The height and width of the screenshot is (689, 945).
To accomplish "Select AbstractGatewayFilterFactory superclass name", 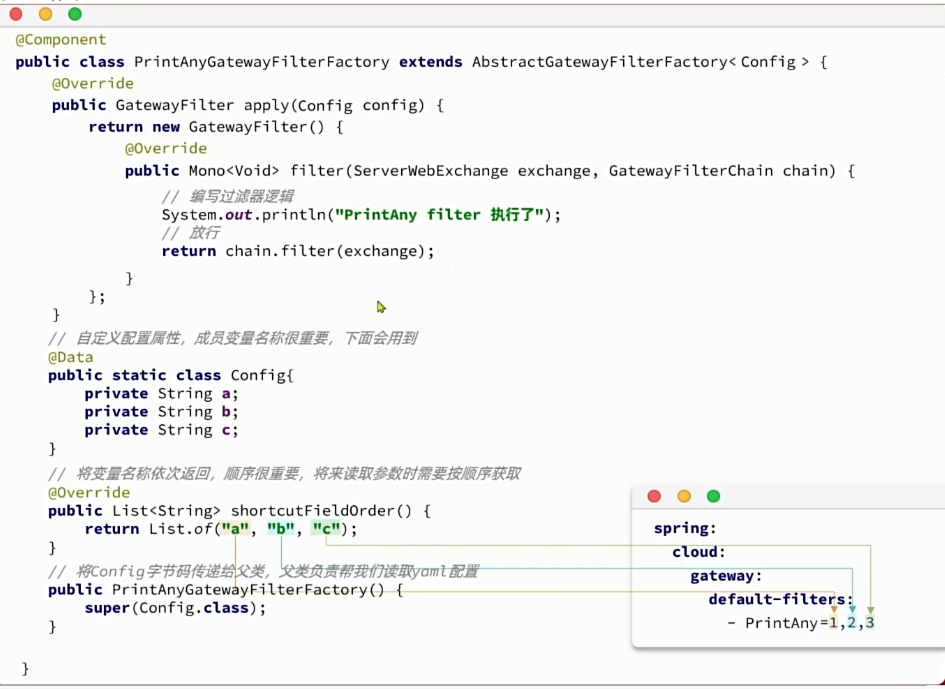I will 599,62.
